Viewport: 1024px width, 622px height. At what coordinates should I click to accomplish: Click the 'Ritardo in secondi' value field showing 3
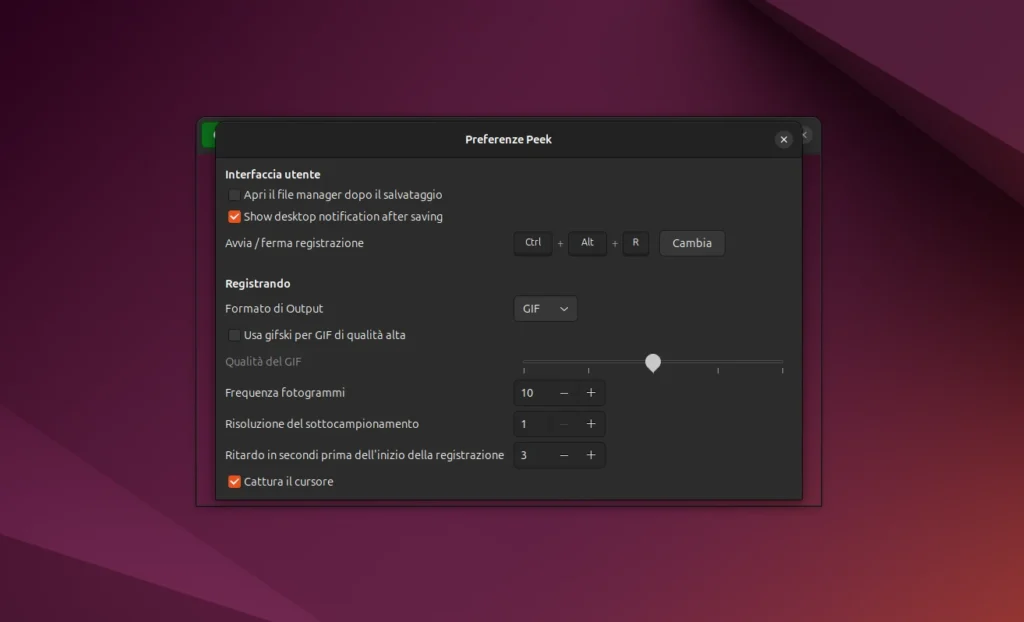click(532, 455)
